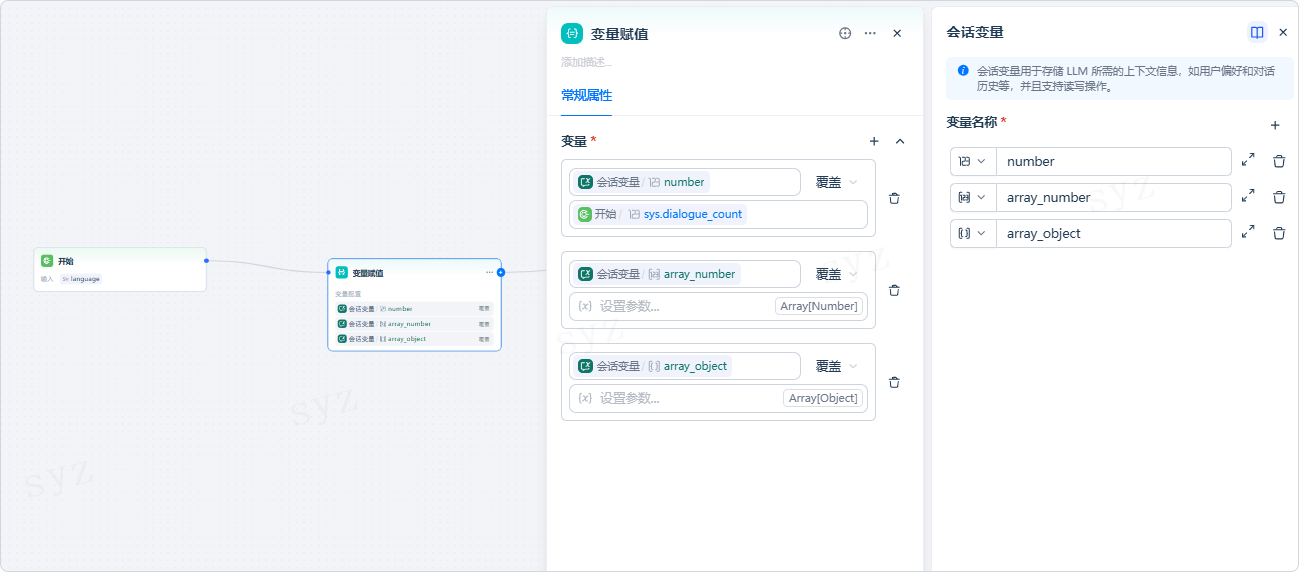
Task: Expand the array_number conversation variable editor
Action: (x=1248, y=197)
